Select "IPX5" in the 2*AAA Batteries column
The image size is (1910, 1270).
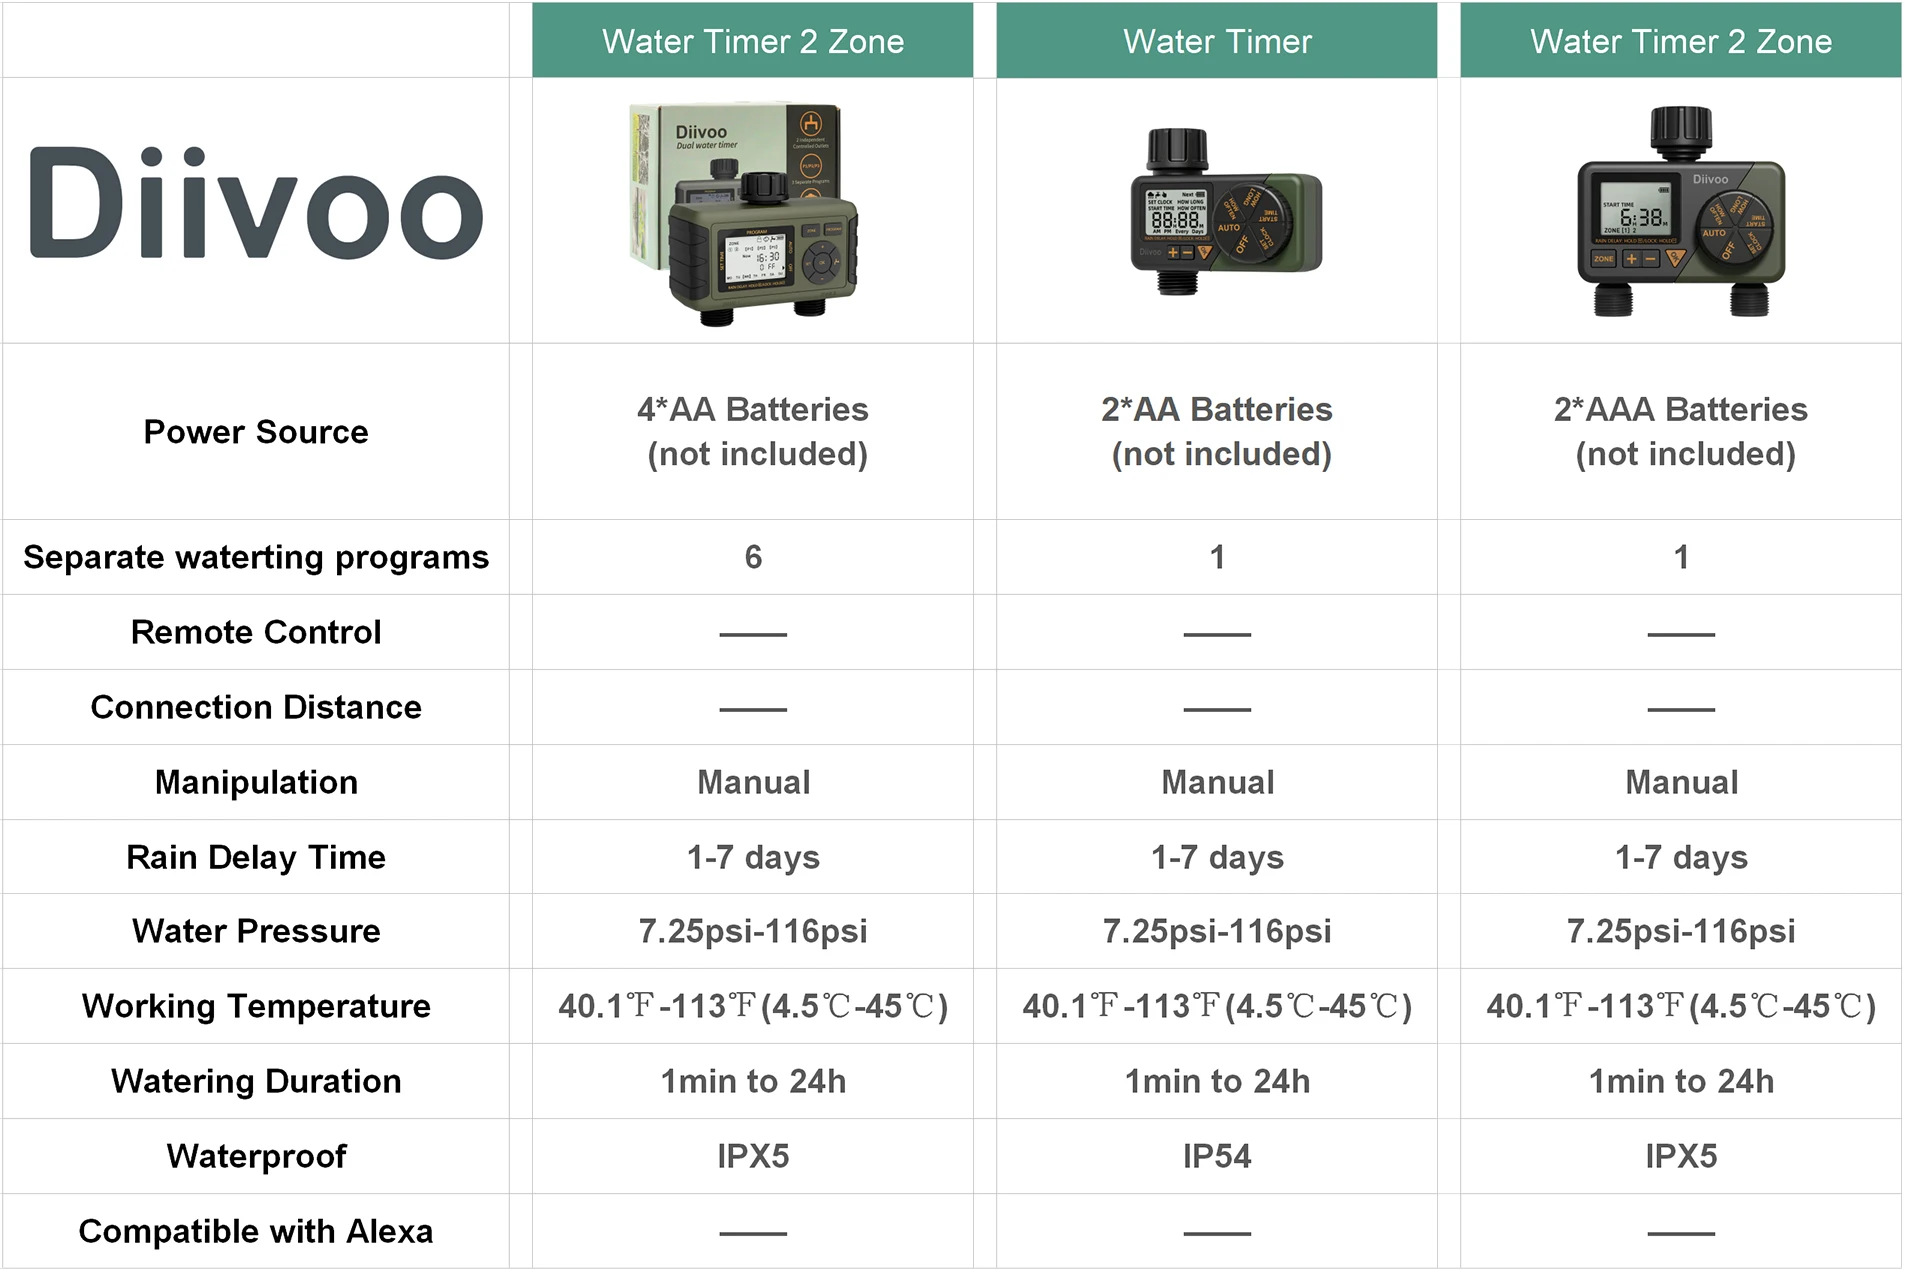pos(1681,1156)
